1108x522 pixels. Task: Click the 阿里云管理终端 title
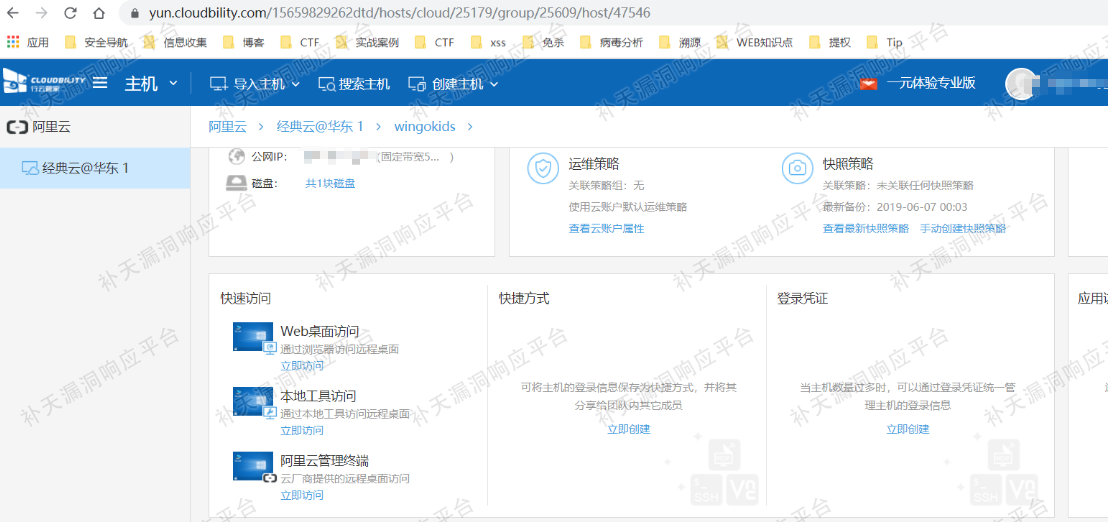tap(324, 461)
